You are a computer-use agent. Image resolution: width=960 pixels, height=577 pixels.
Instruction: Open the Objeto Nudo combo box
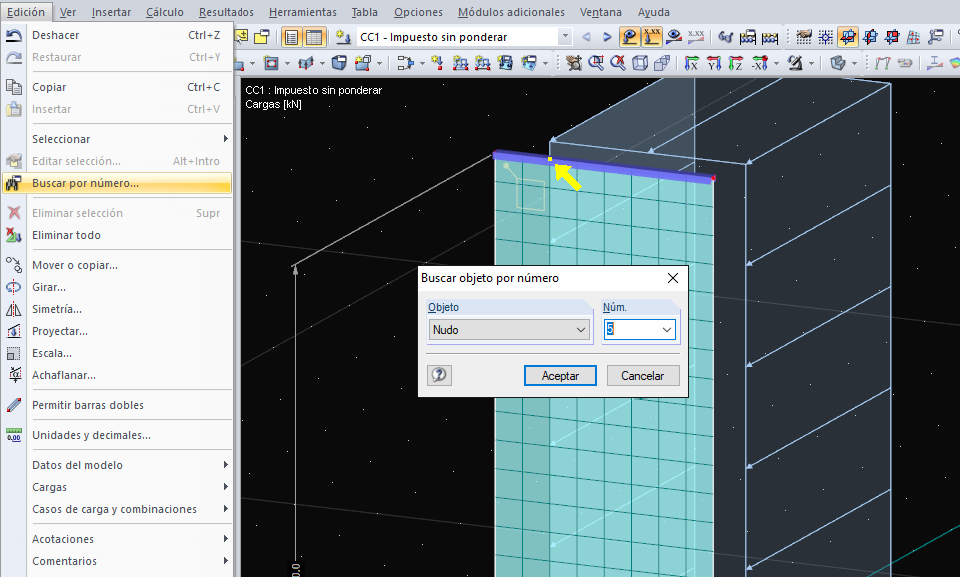click(x=509, y=330)
